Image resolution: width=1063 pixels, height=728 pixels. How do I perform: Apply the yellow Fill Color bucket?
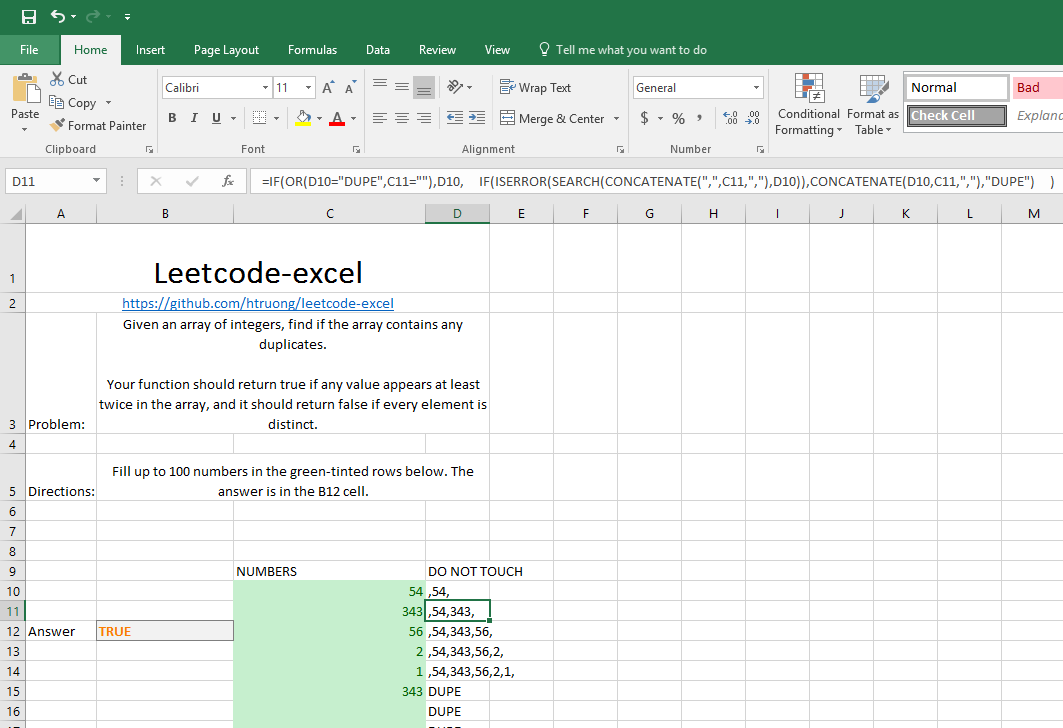303,118
